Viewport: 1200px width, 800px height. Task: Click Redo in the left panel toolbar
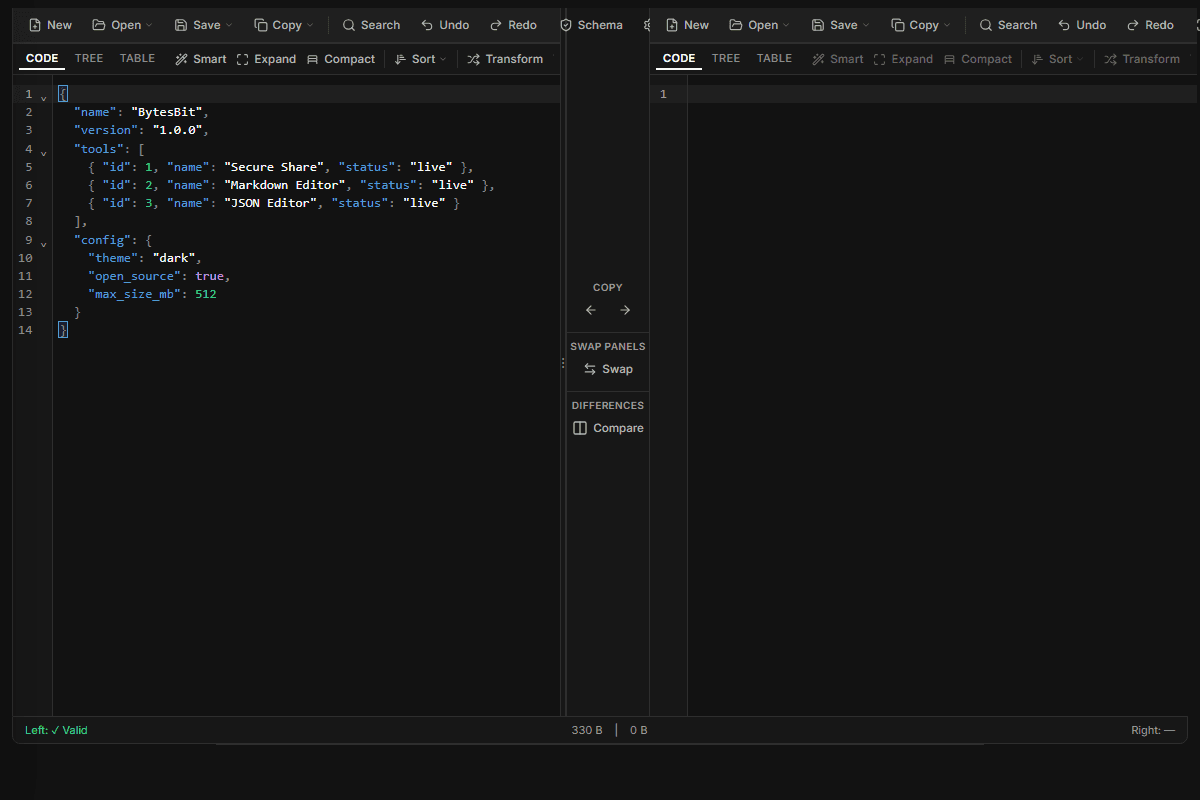513,25
